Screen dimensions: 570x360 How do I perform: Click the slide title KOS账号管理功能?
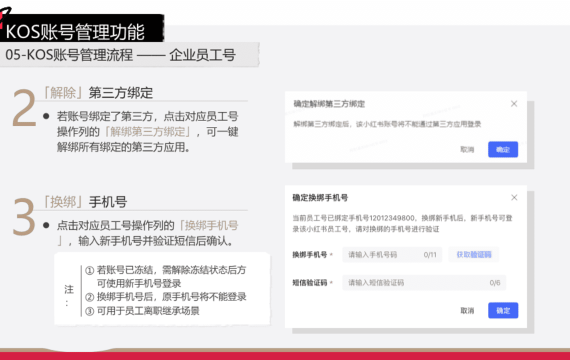point(75,32)
